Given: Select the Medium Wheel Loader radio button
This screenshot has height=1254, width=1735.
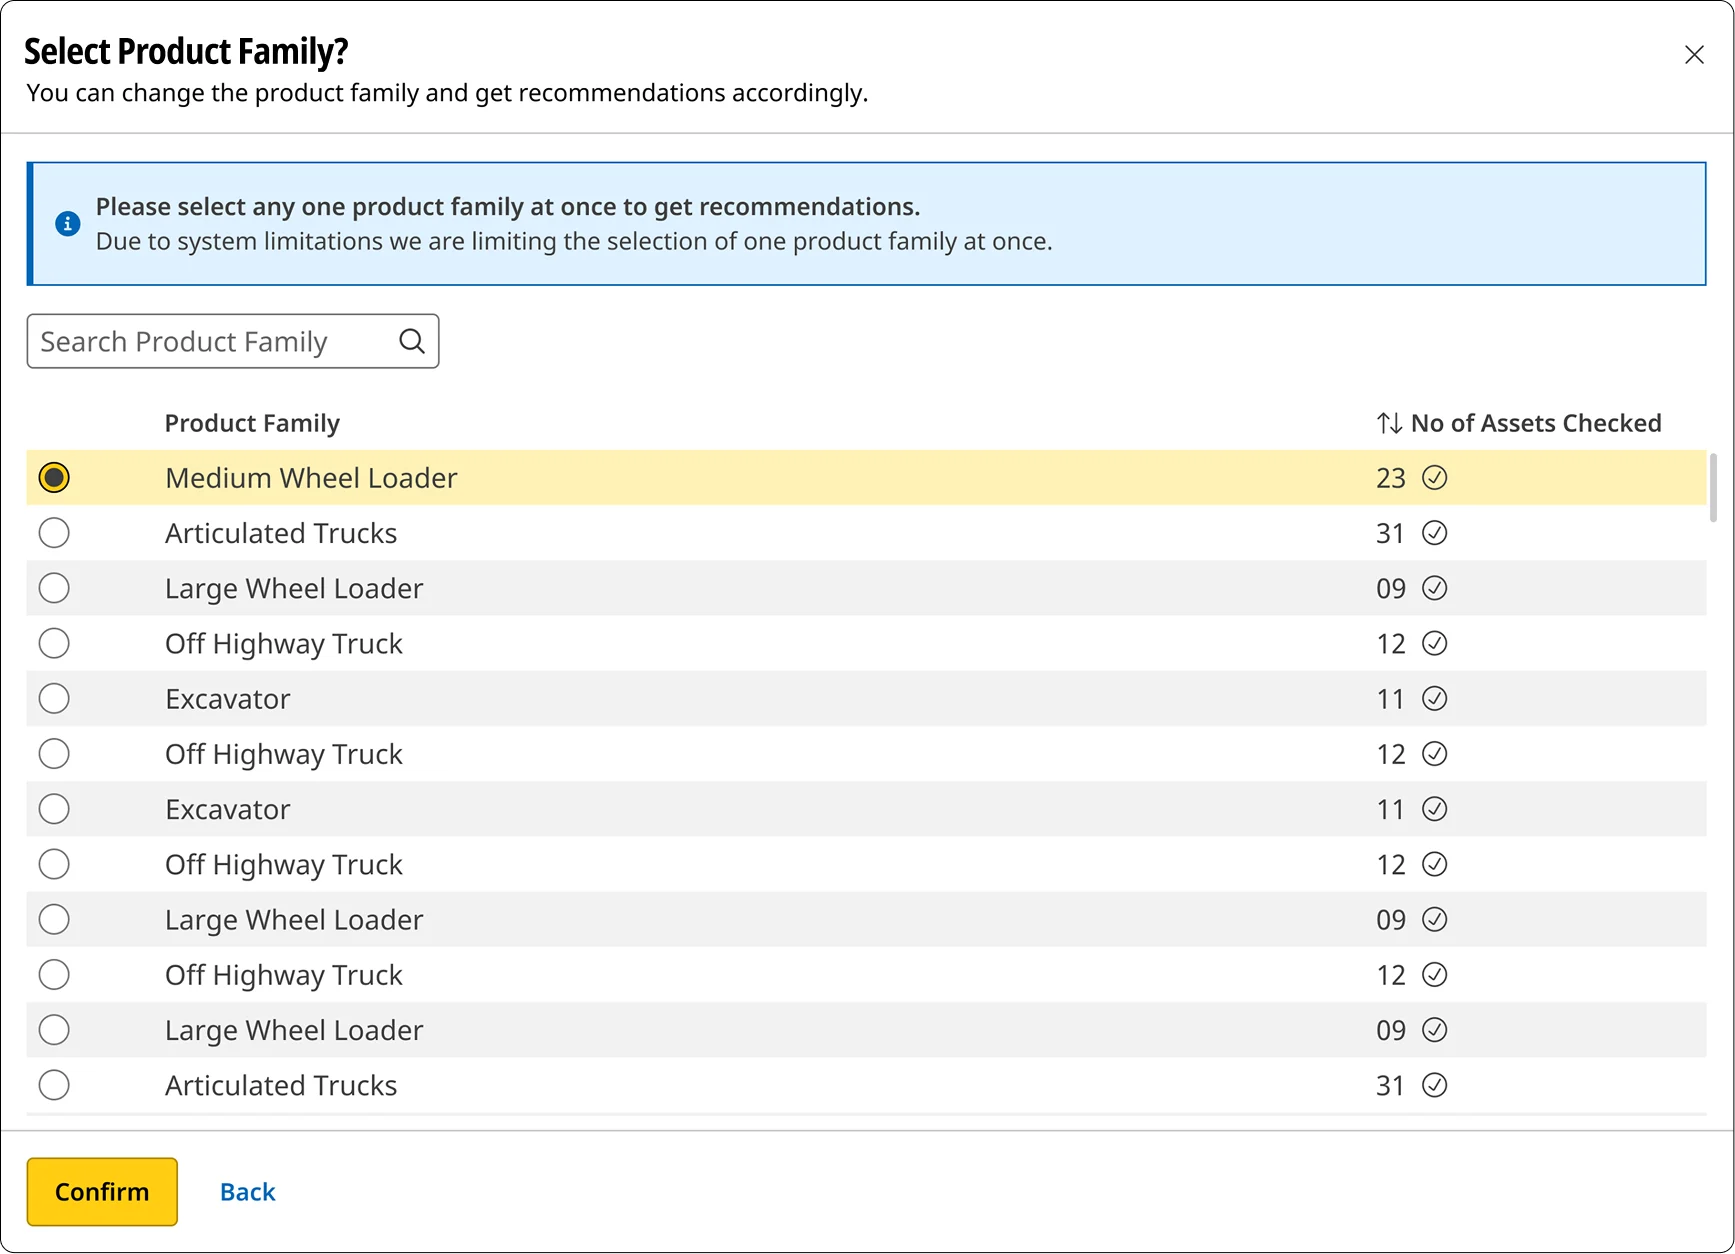Looking at the screenshot, I should tap(54, 478).
